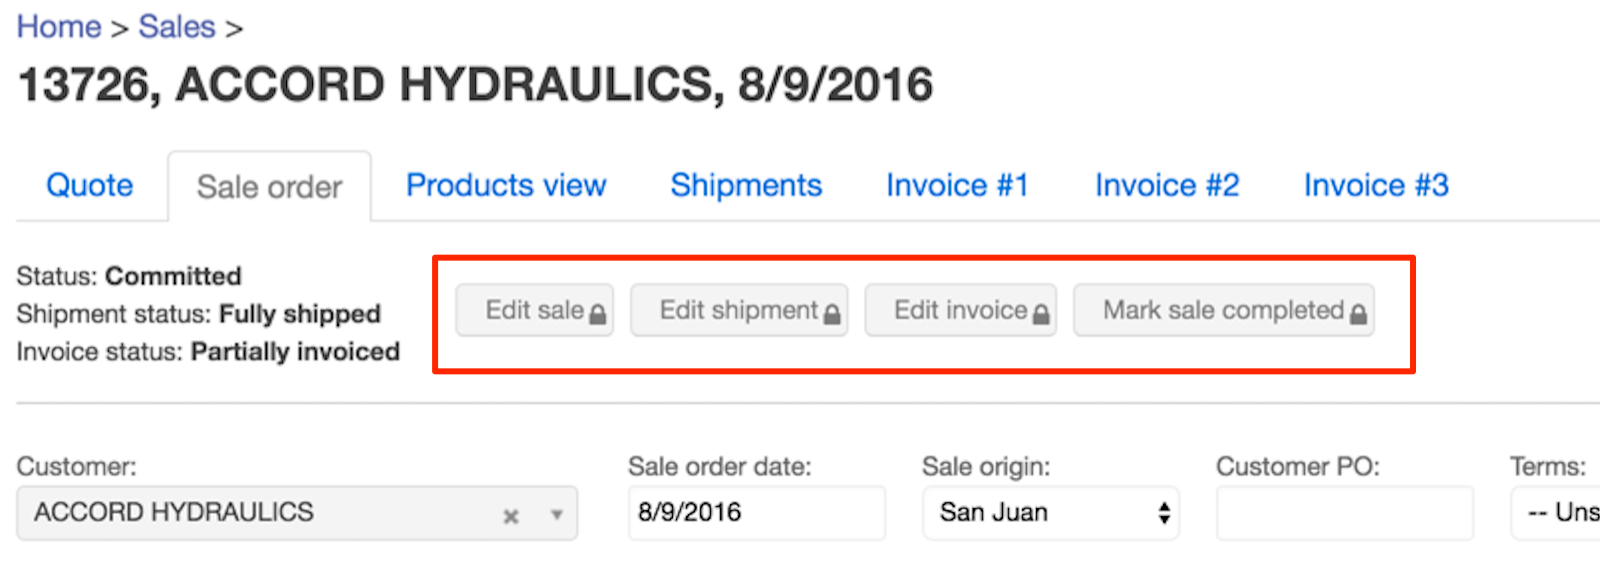This screenshot has width=1600, height=566.
Task: Expand the Customer dropdown arrow
Action: tap(556, 515)
